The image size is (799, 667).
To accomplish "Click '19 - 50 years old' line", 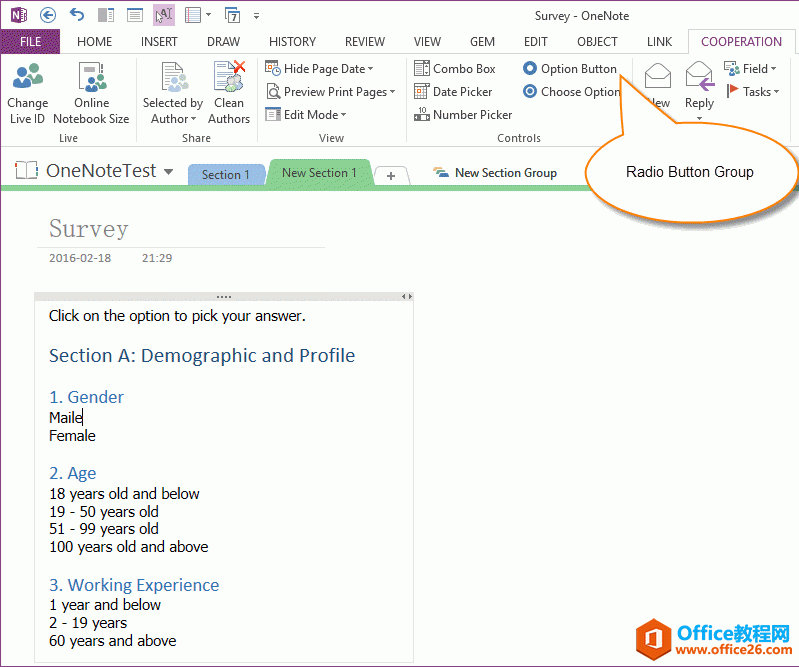I will 104,512.
